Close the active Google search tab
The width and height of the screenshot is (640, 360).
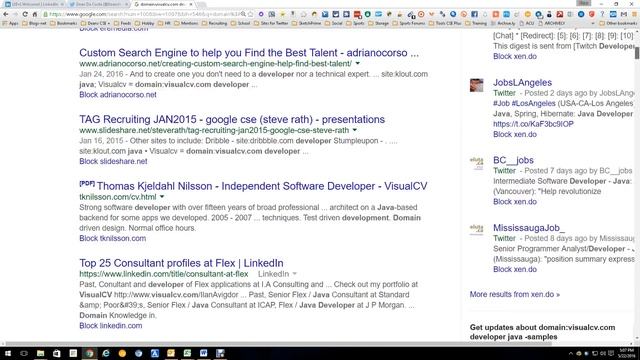191,4
